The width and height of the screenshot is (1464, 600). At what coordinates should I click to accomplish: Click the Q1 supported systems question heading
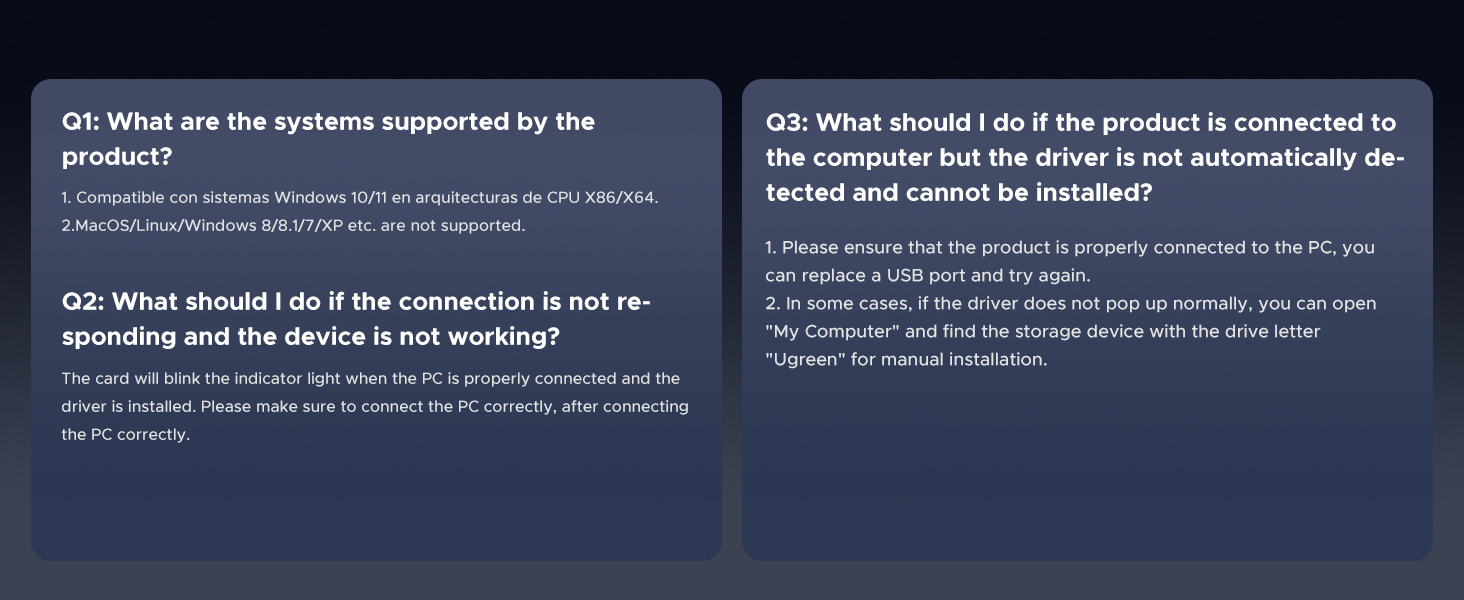[x=328, y=139]
